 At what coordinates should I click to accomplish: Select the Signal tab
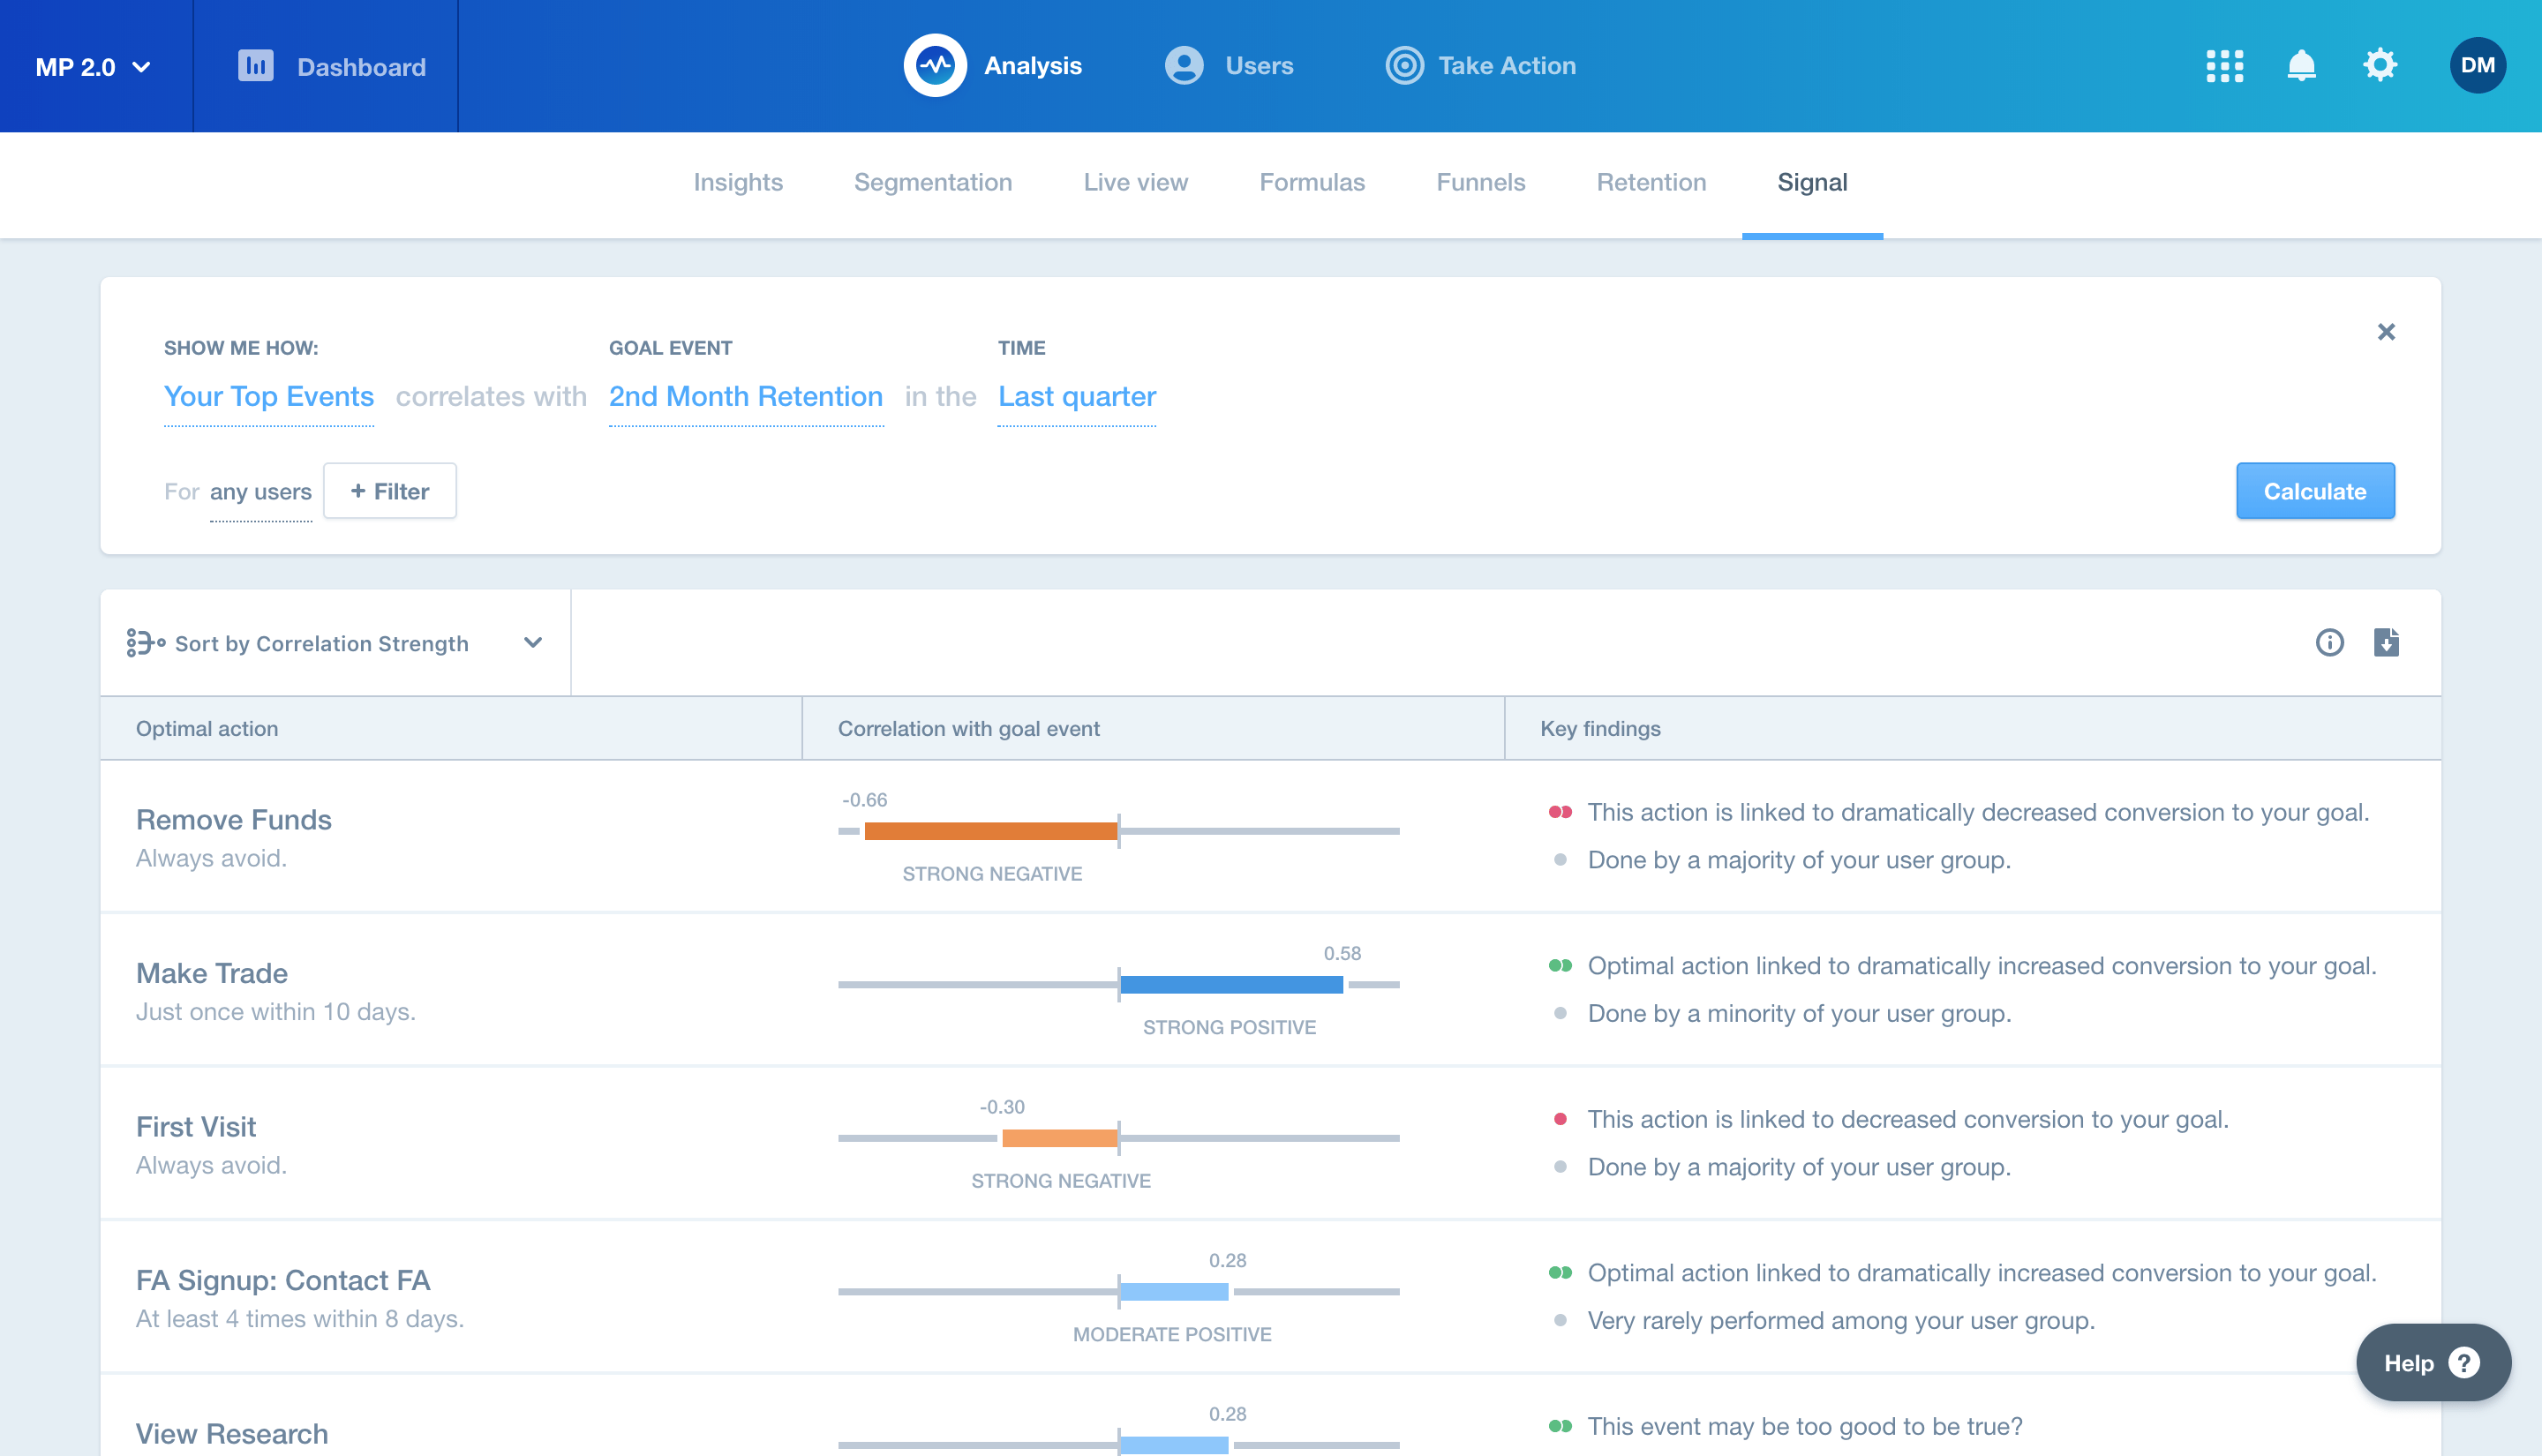(1811, 182)
